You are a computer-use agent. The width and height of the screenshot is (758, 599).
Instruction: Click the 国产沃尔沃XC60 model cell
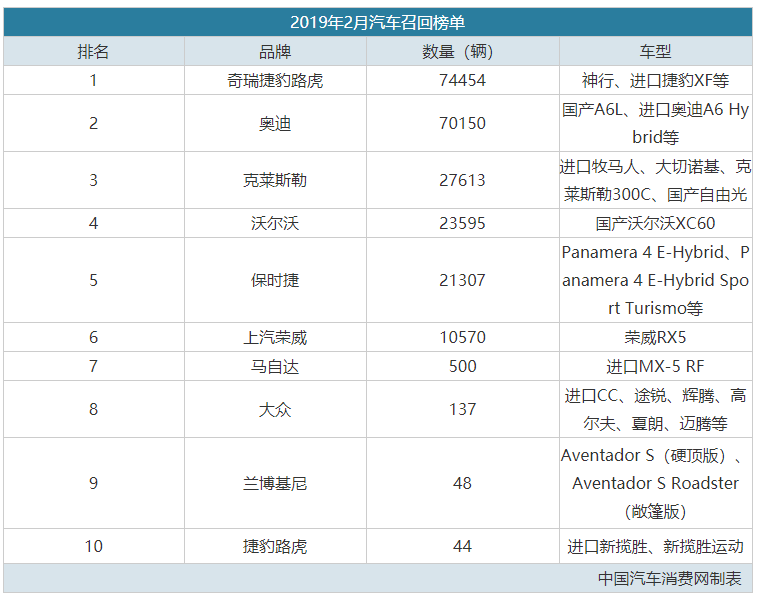655,223
